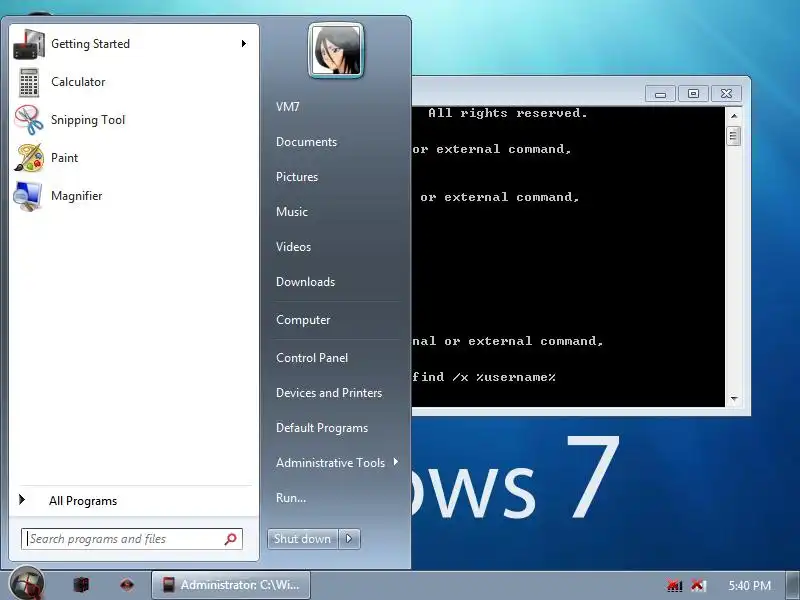Click the Start orb button
800x600 pixels.
[27, 584]
